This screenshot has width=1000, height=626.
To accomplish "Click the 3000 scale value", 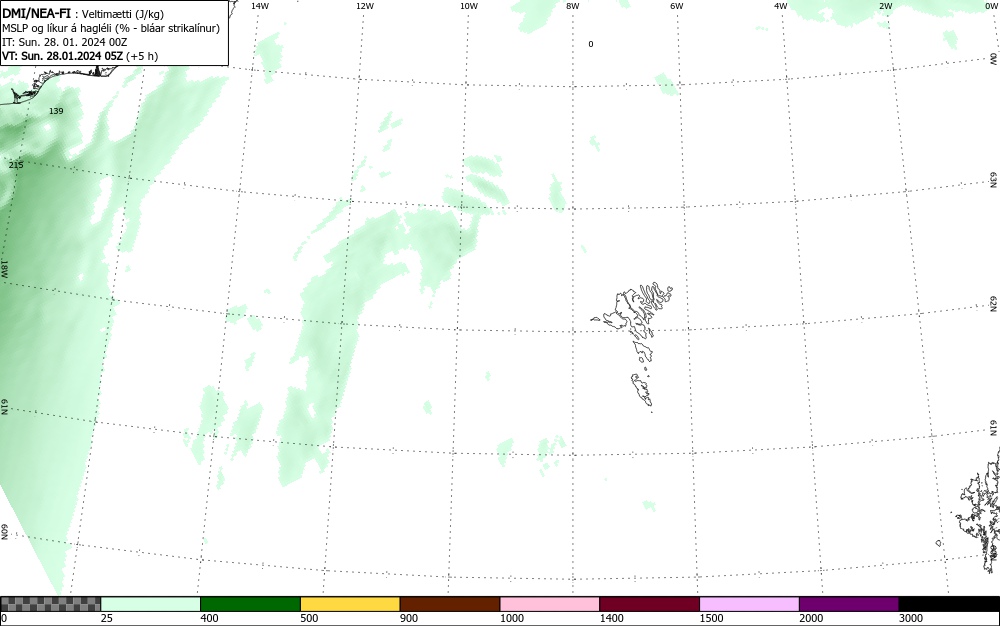I will pyautogui.click(x=911, y=618).
